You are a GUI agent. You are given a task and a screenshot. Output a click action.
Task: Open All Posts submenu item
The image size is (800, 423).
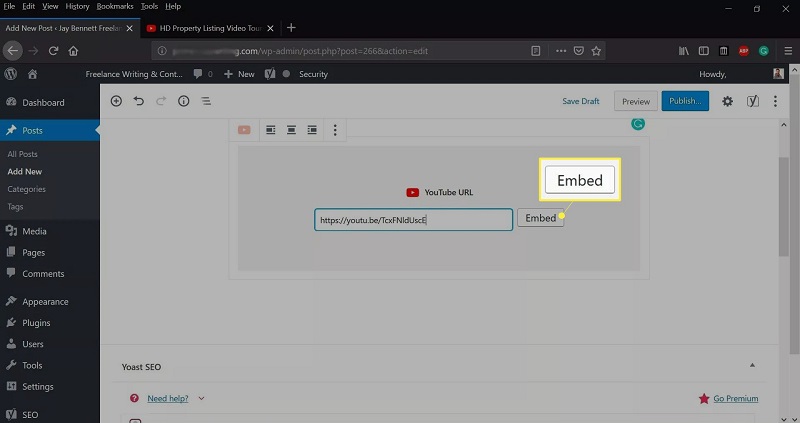pyautogui.click(x=22, y=154)
